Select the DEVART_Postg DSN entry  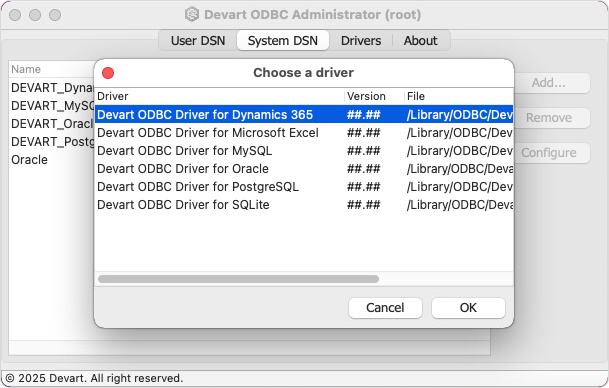[52, 142]
